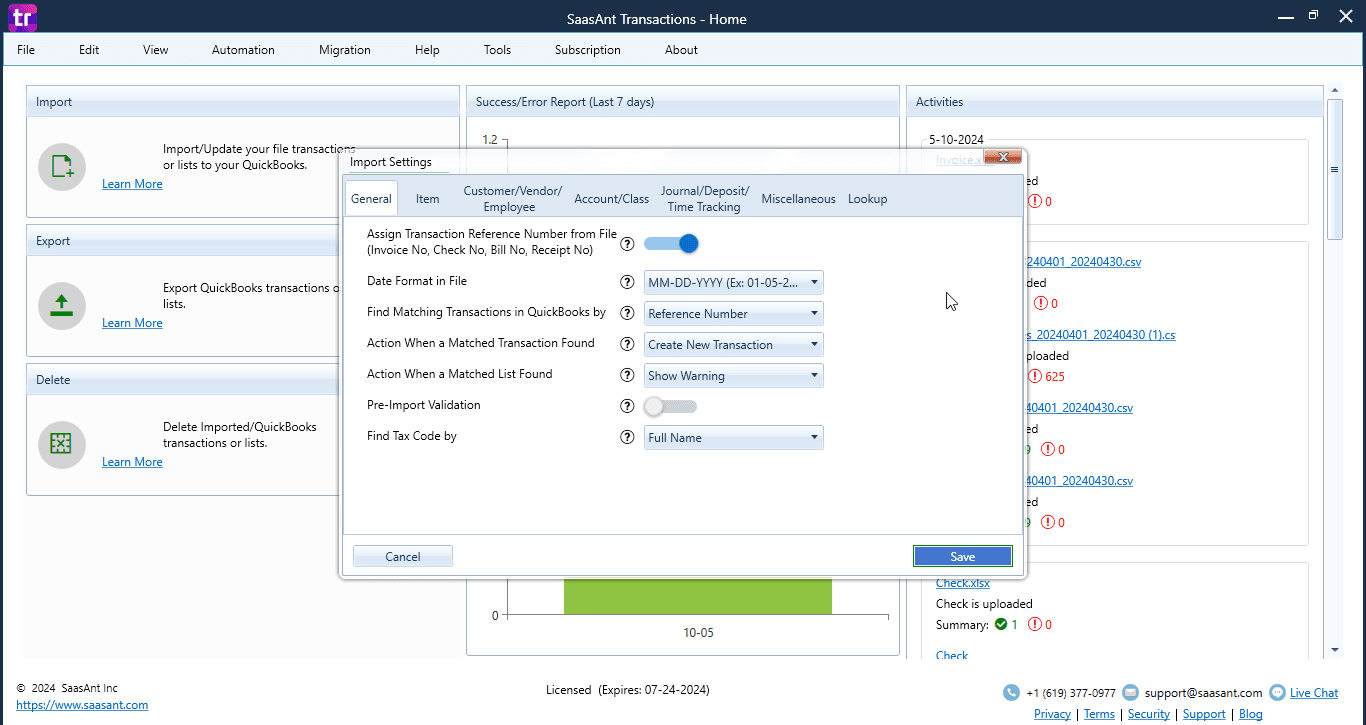Click help icon beside Date Format in File
The width and height of the screenshot is (1366, 725).
[x=627, y=282]
